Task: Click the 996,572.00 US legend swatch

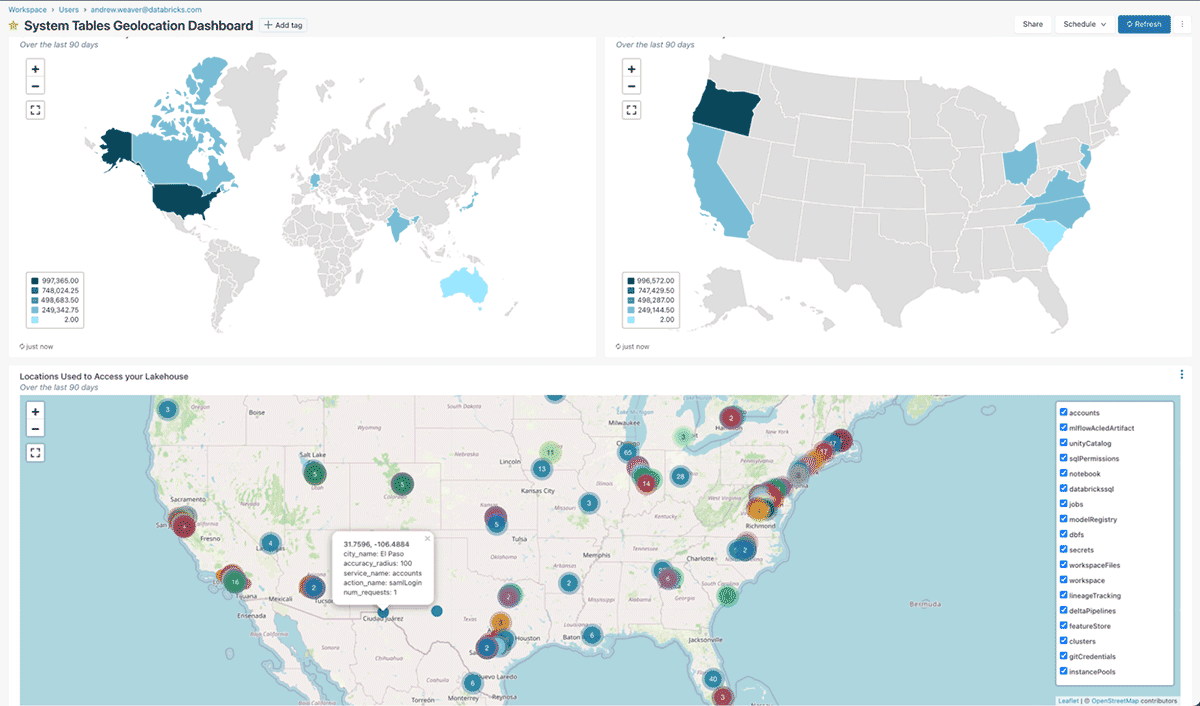Action: pos(630,280)
